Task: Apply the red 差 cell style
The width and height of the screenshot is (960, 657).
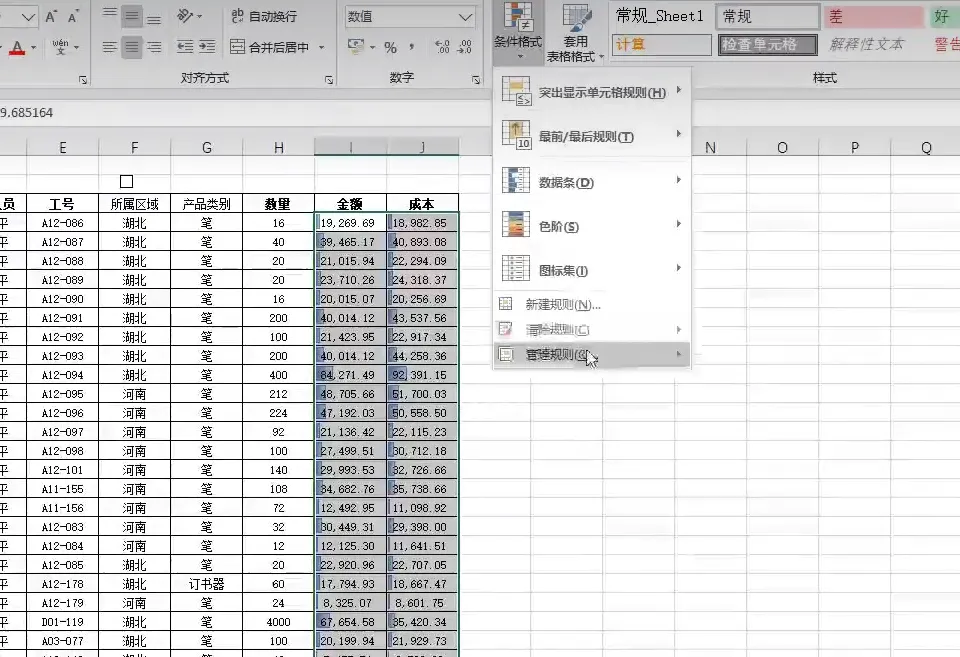Action: [x=874, y=17]
